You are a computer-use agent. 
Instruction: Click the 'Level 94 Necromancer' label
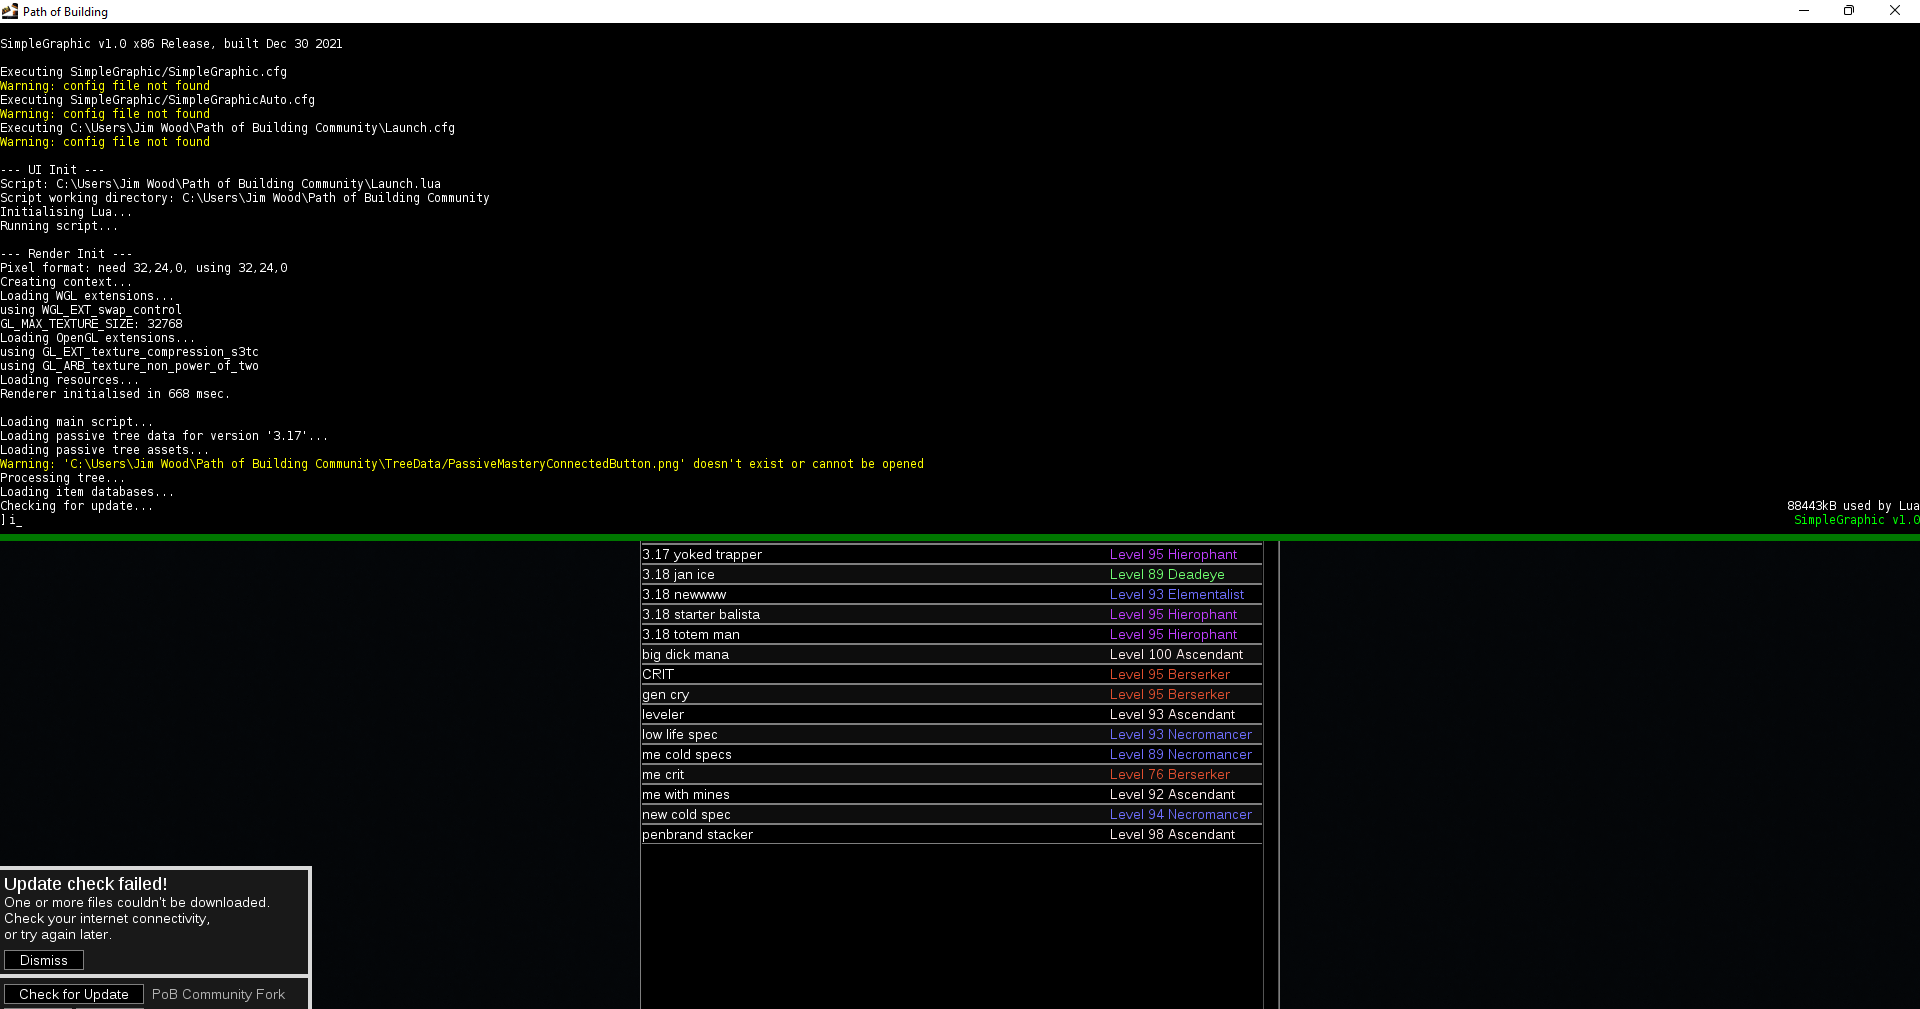point(1181,814)
